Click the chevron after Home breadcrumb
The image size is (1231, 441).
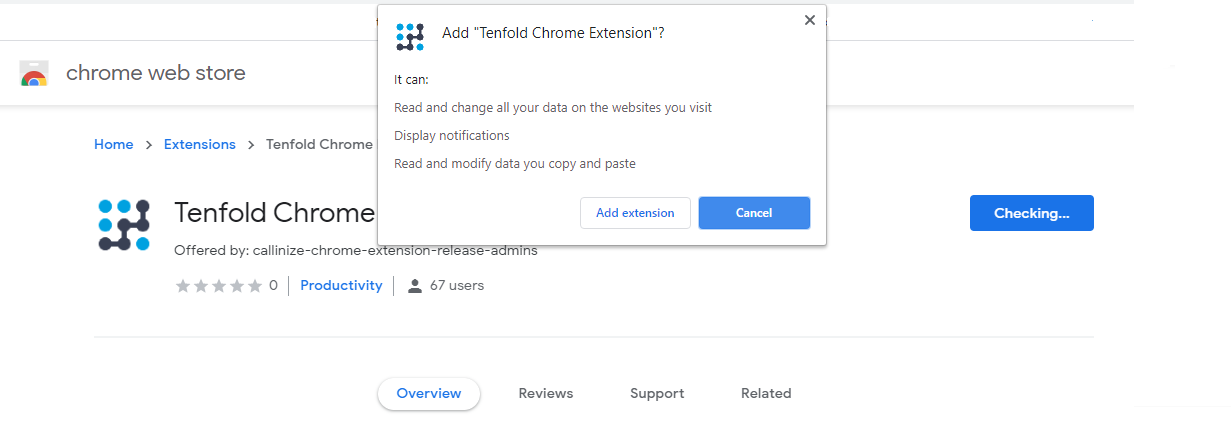(x=148, y=145)
